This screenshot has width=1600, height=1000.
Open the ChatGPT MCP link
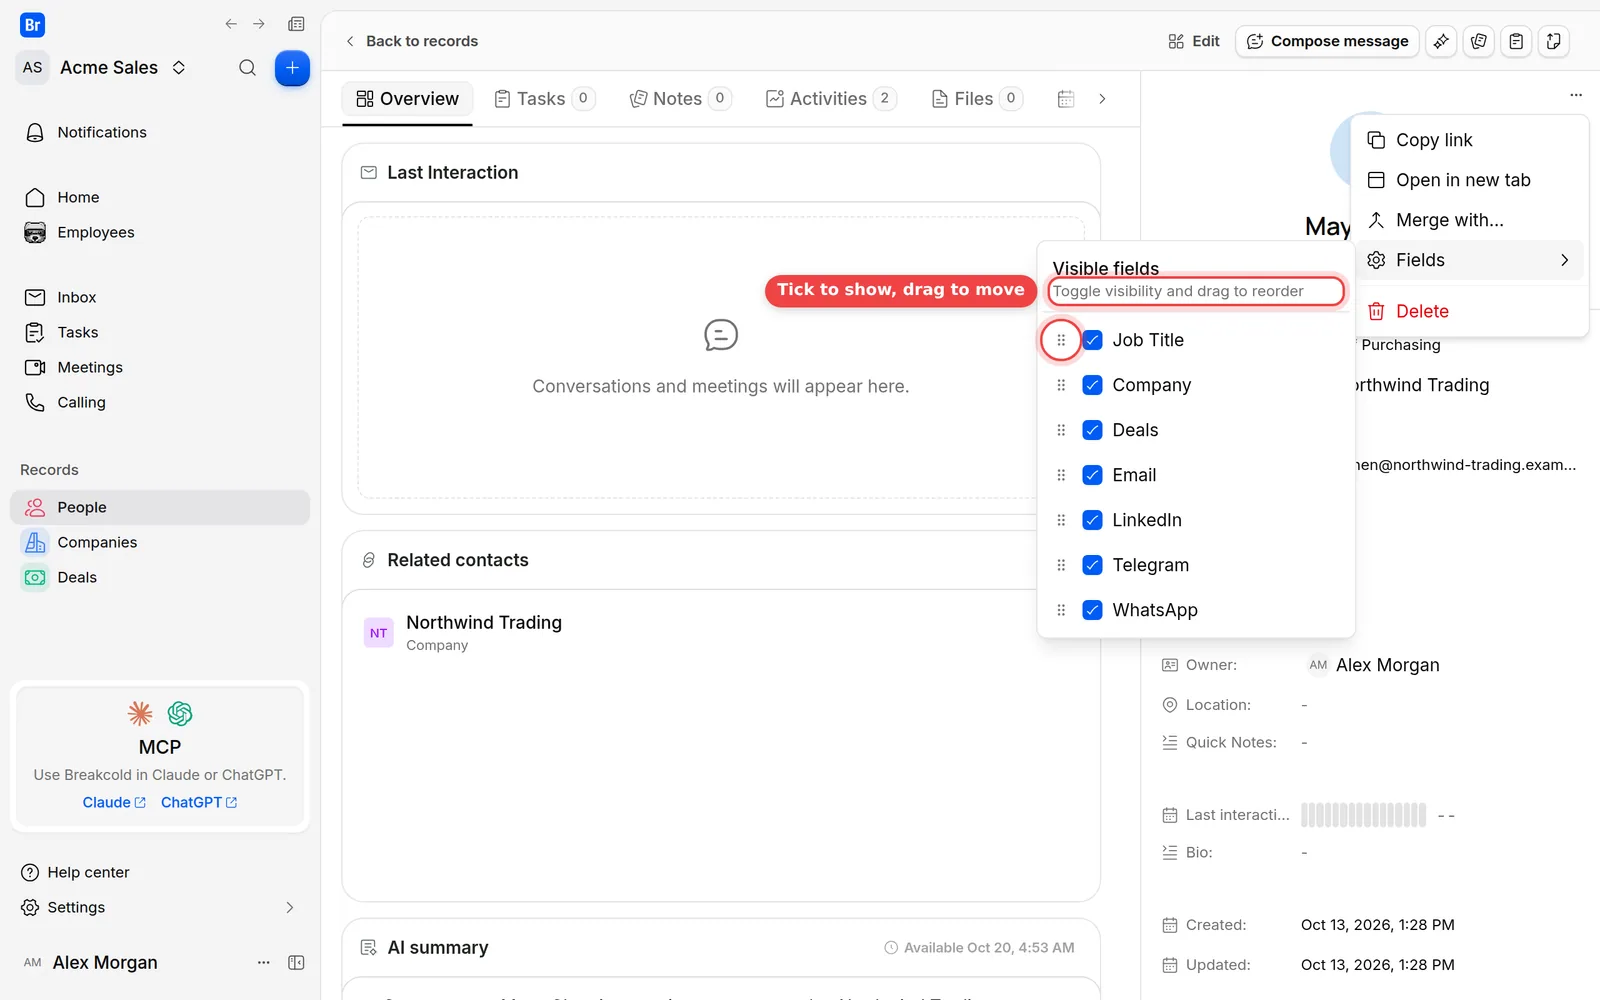point(199,802)
